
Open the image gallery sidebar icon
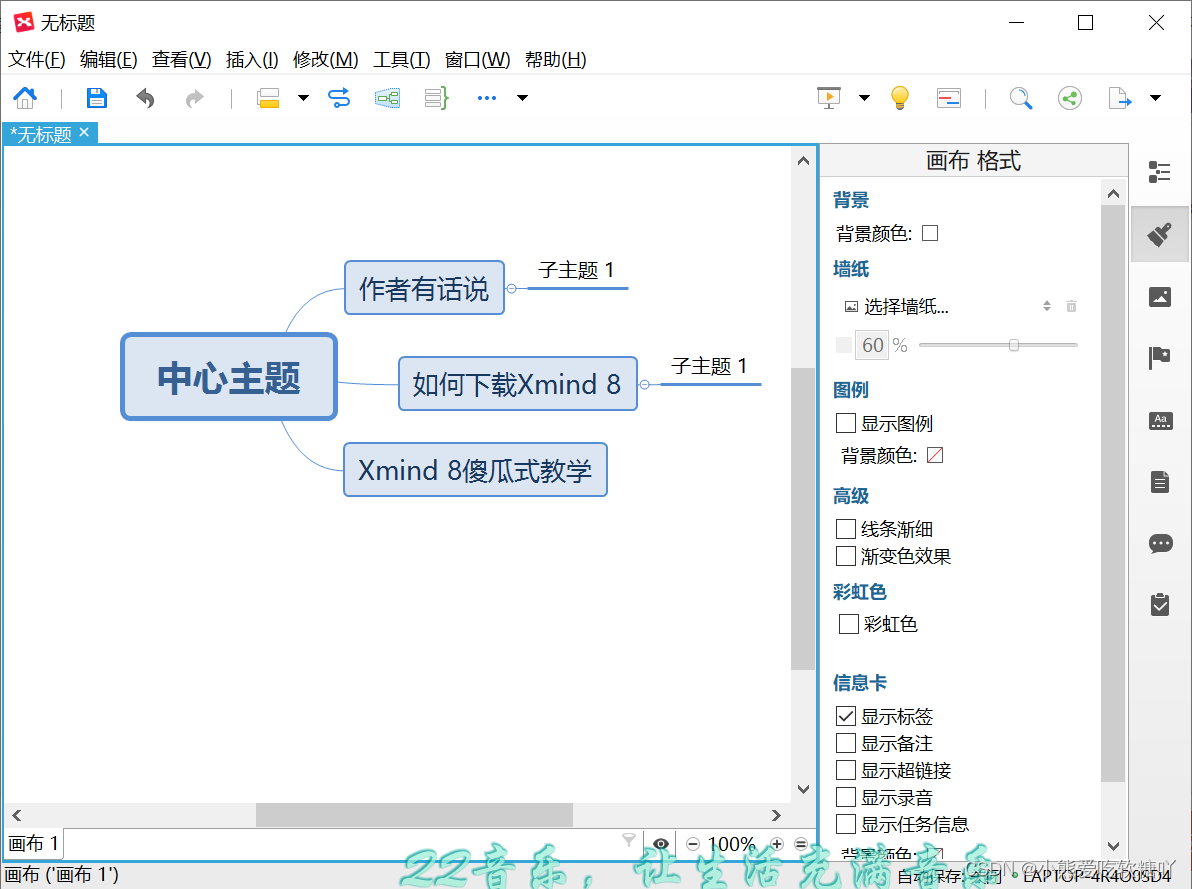point(1160,297)
